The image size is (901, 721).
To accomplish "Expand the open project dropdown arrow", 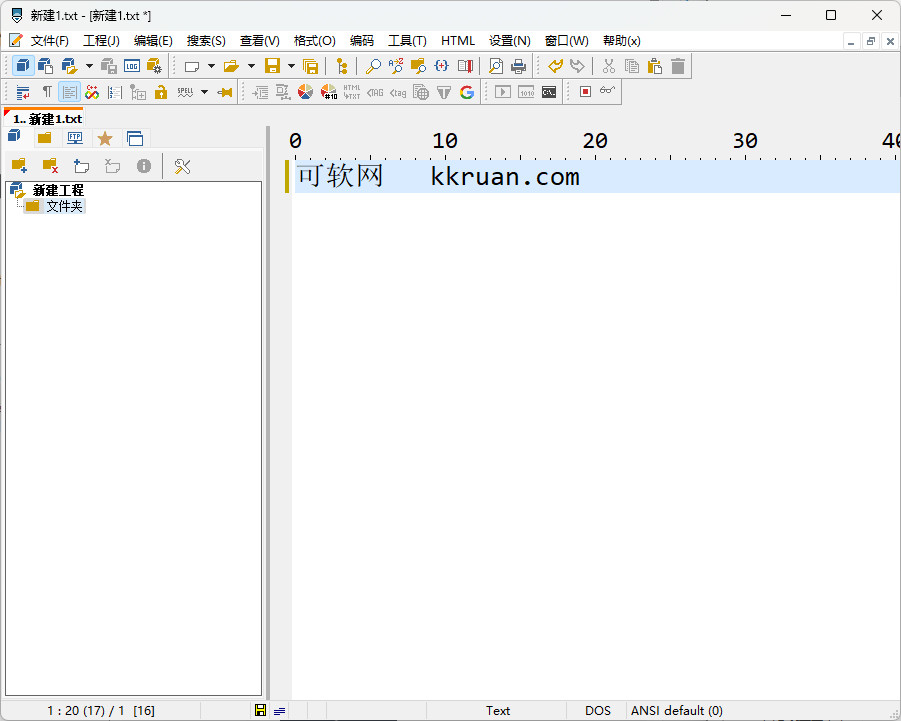I will point(89,66).
